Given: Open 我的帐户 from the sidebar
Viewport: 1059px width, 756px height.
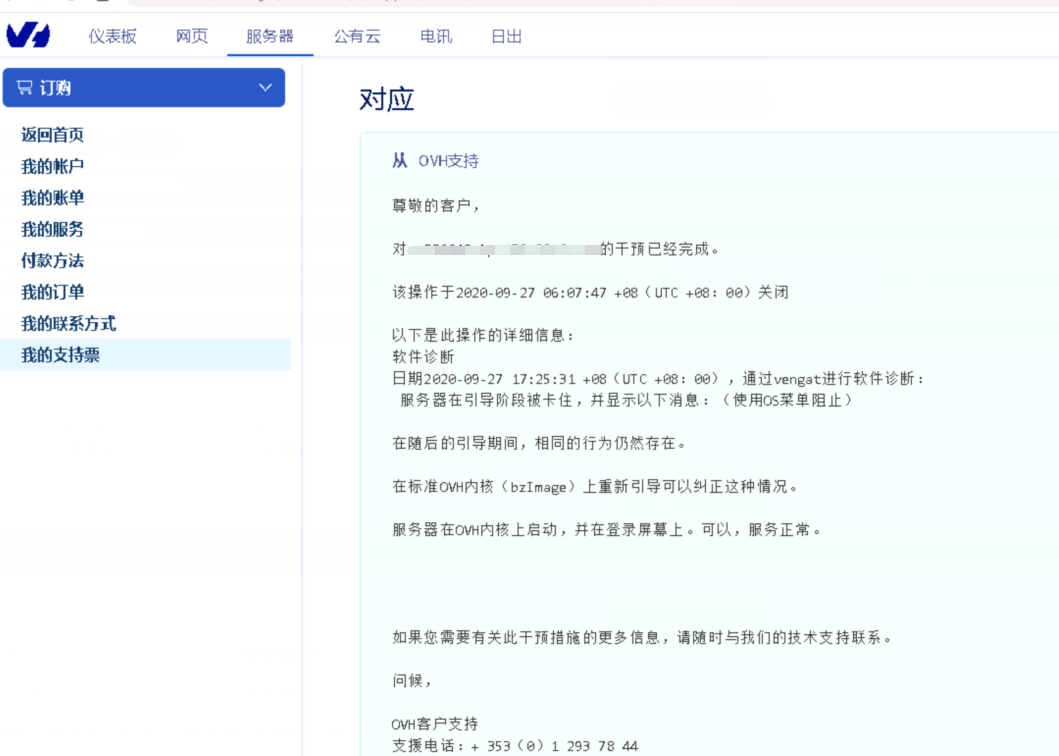Looking at the screenshot, I should tap(53, 166).
